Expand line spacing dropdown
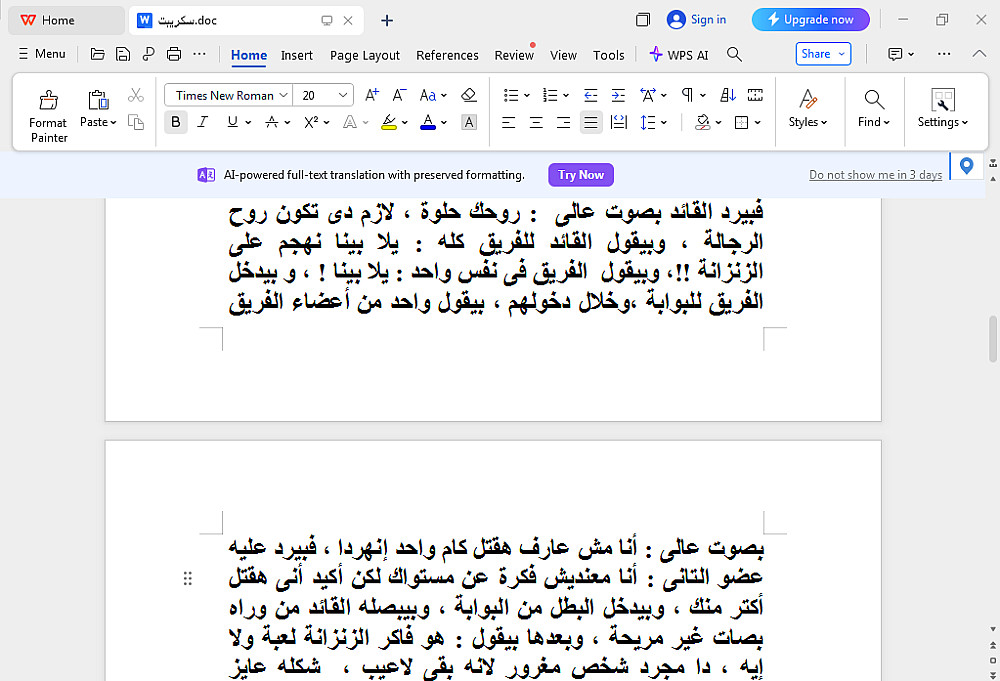1000x681 pixels. coord(664,122)
